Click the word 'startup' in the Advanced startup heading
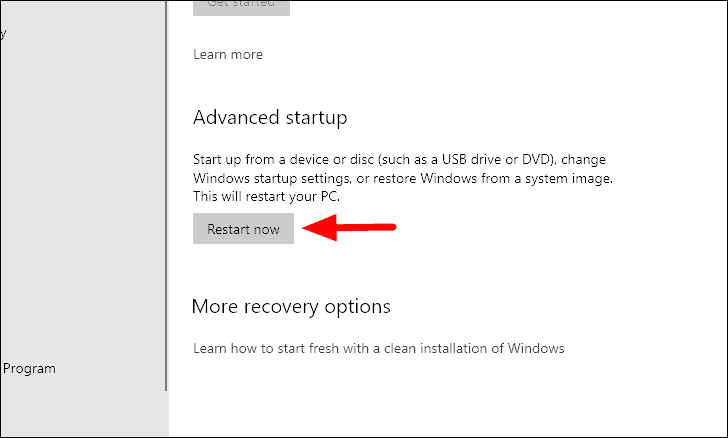Screen dimensions: 728x438 point(316,118)
